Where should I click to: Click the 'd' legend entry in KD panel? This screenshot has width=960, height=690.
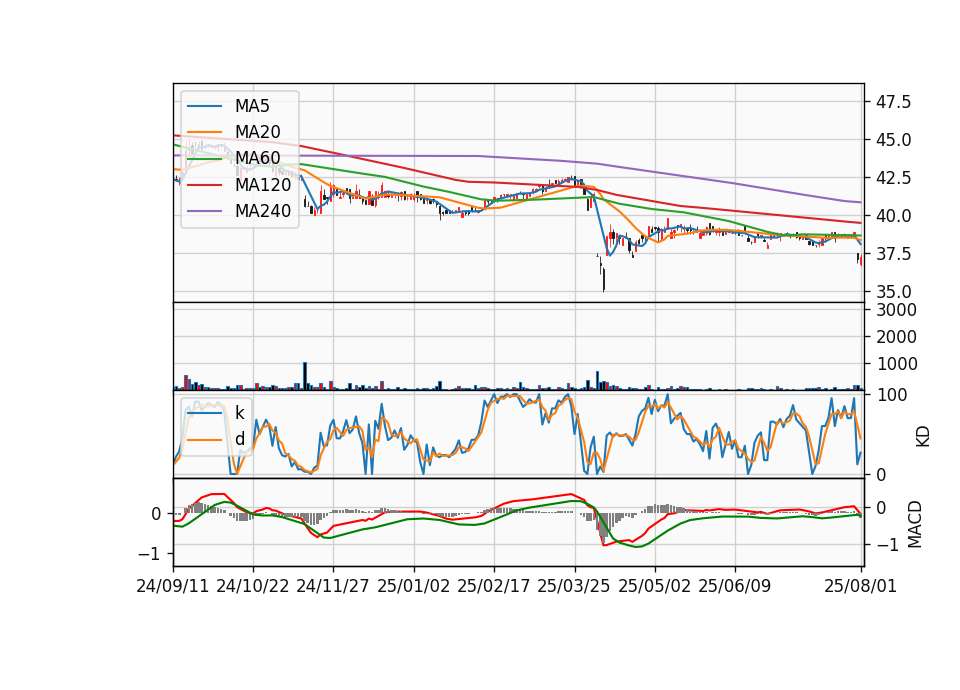(x=239, y=439)
